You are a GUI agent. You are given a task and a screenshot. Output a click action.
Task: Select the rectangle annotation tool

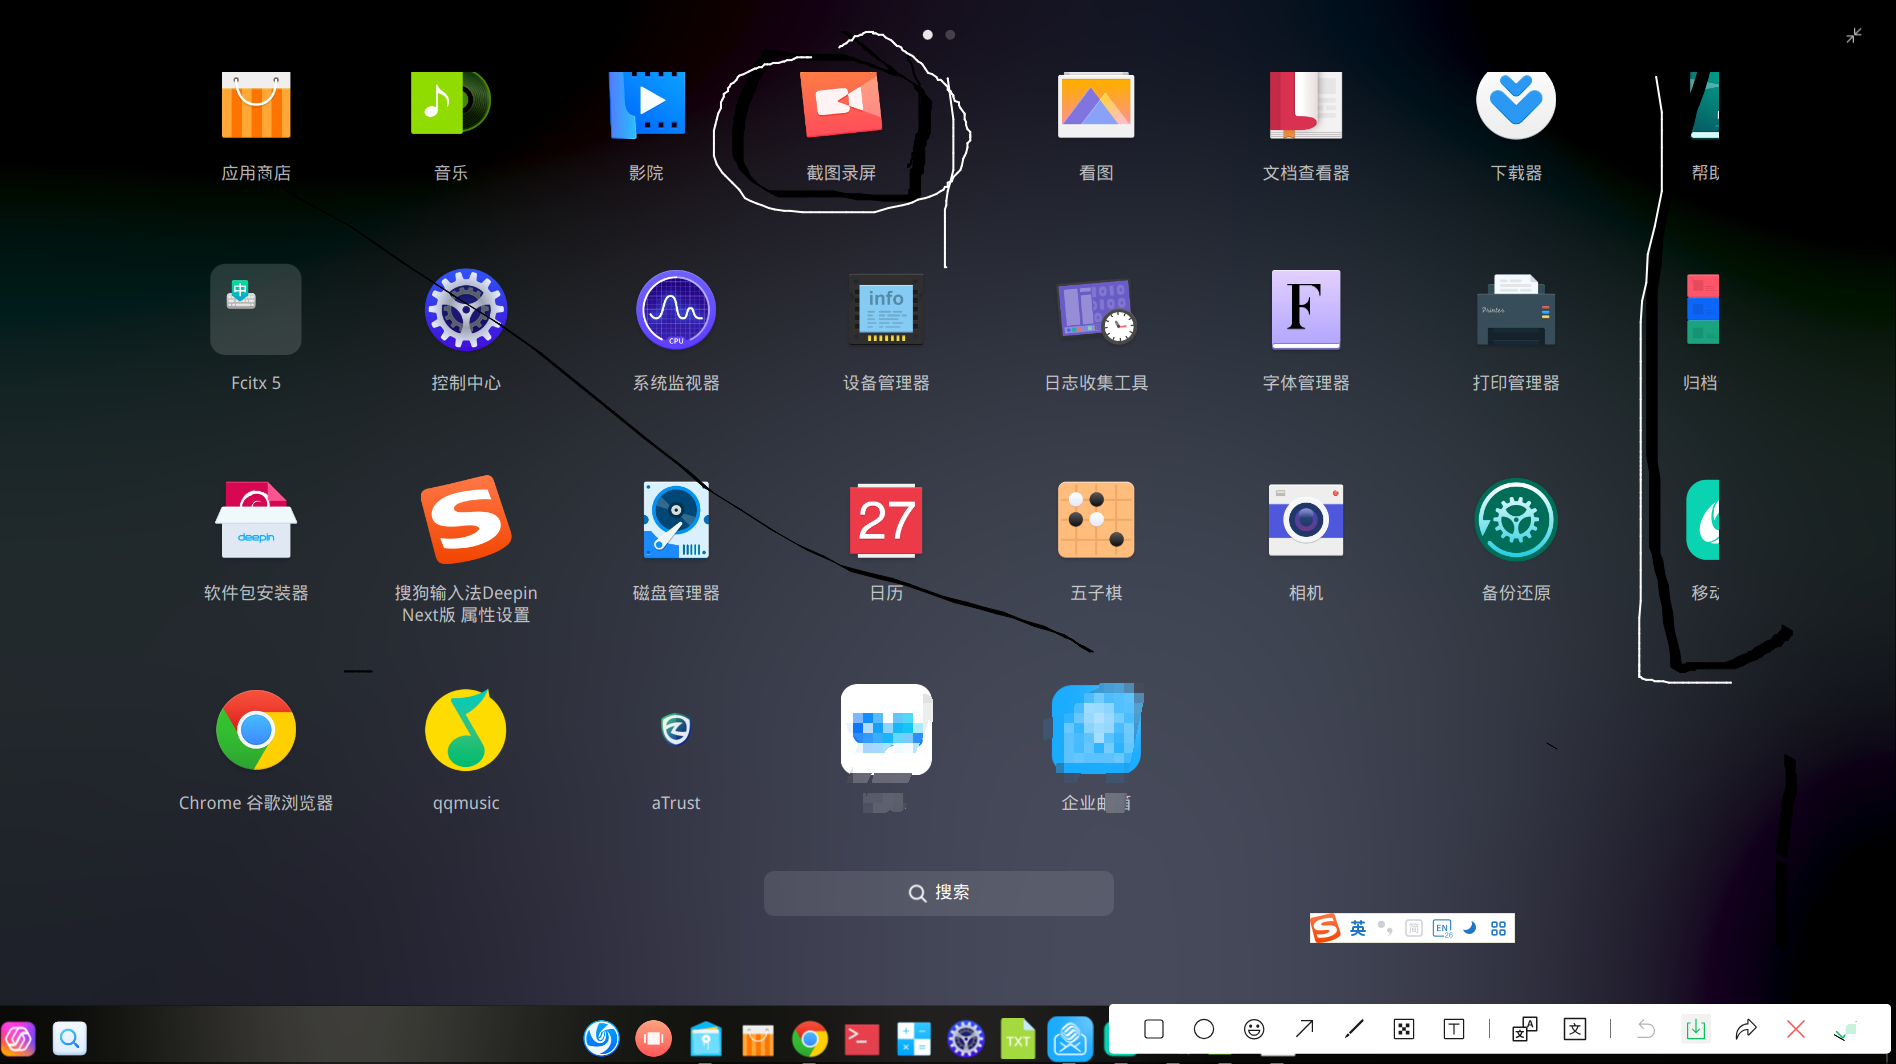tap(1154, 1029)
